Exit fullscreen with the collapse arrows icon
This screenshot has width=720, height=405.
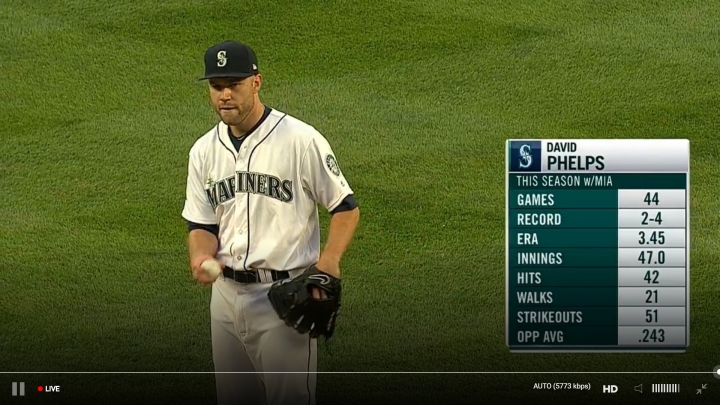701,389
